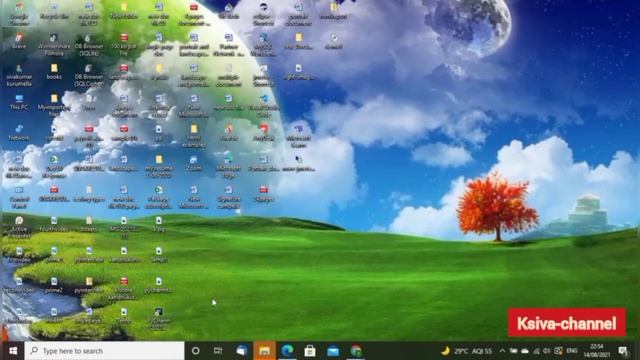The width and height of the screenshot is (640, 360).
Task: Launch the Brave browser shortcut
Action: pos(19,41)
